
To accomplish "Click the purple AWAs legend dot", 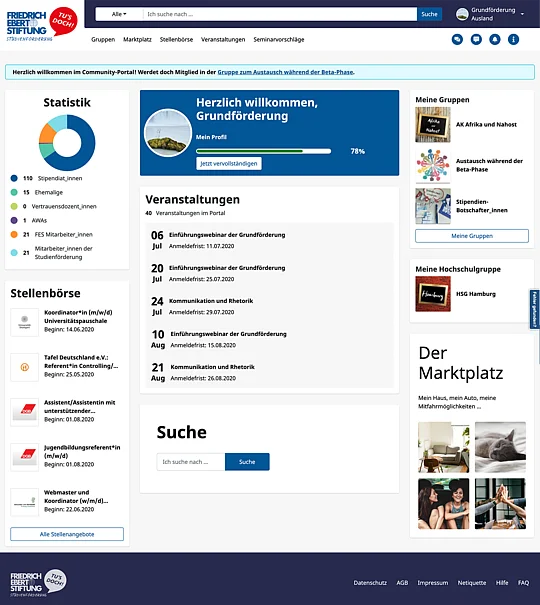I will coord(14,220).
